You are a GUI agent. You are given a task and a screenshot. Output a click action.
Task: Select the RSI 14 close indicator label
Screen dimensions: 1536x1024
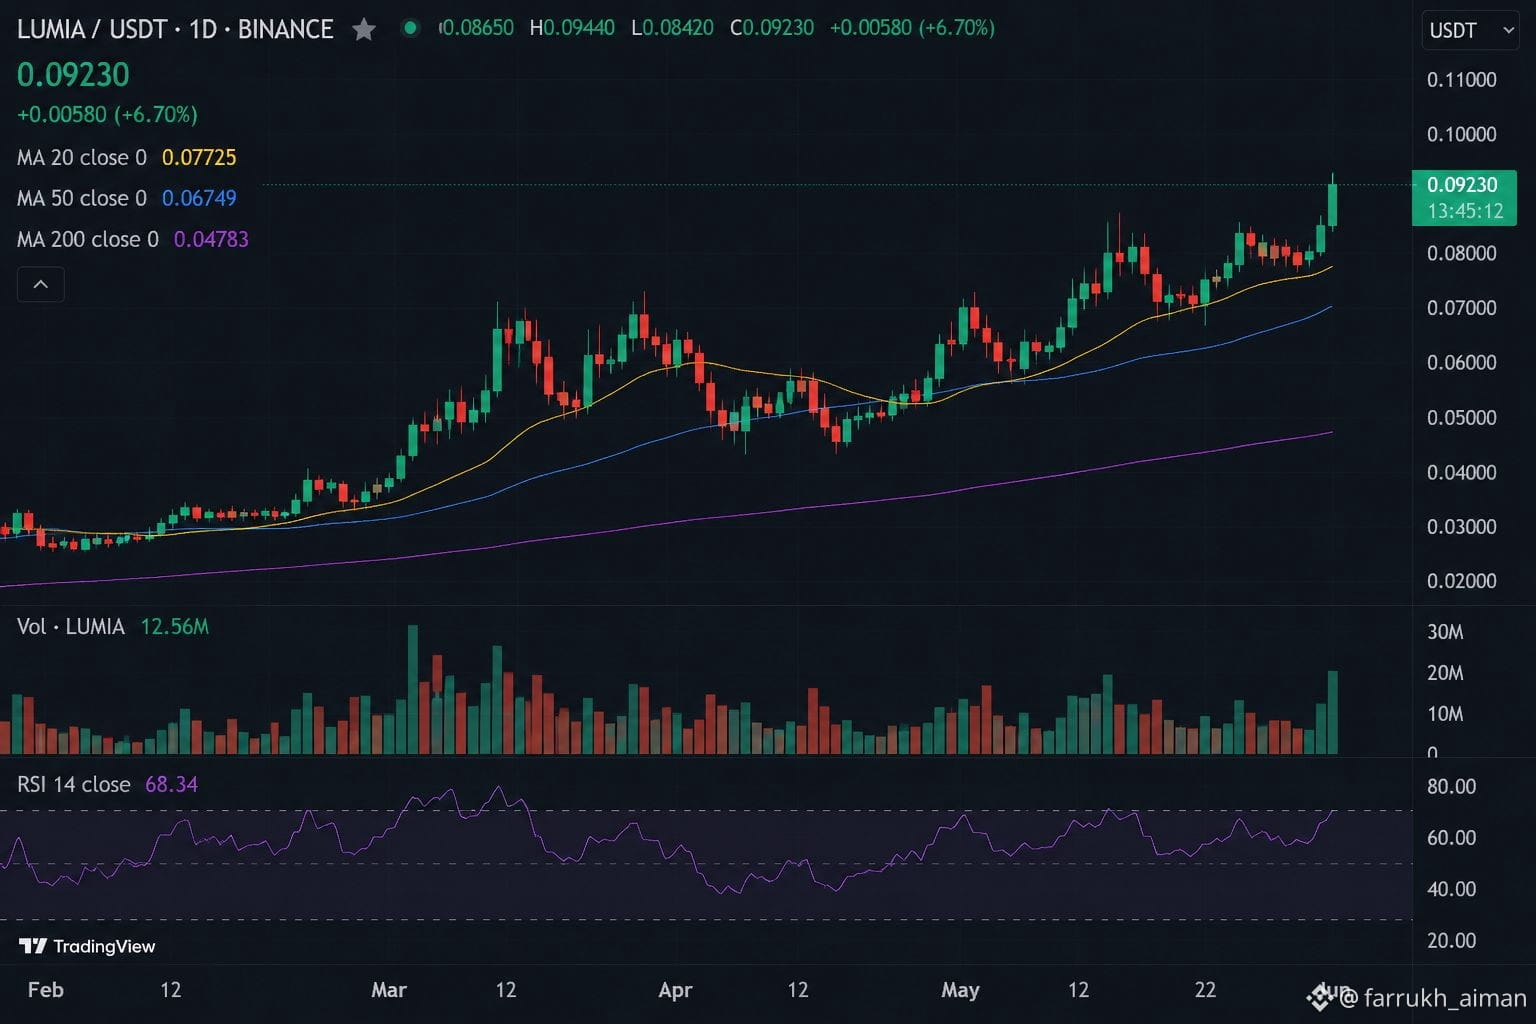[74, 784]
